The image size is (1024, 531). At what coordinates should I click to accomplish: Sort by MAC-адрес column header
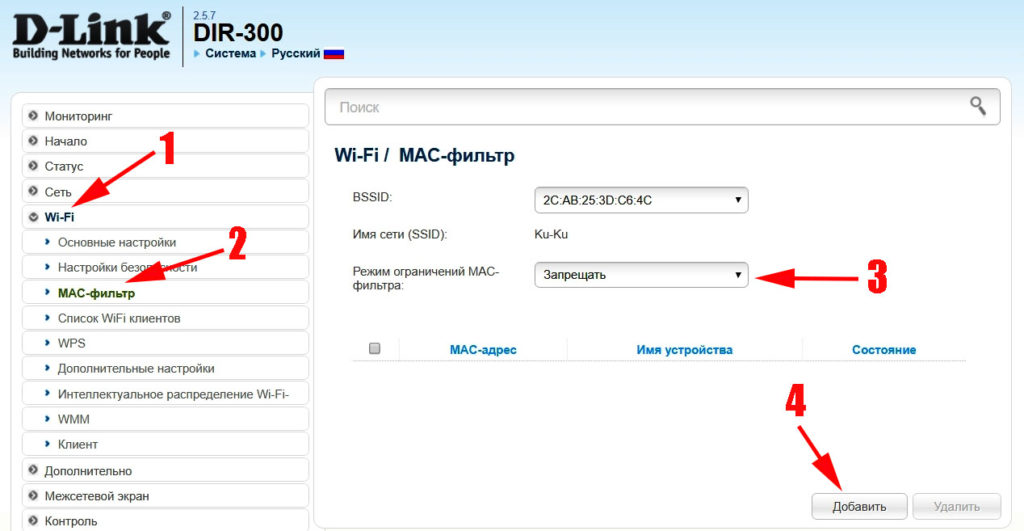[483, 350]
